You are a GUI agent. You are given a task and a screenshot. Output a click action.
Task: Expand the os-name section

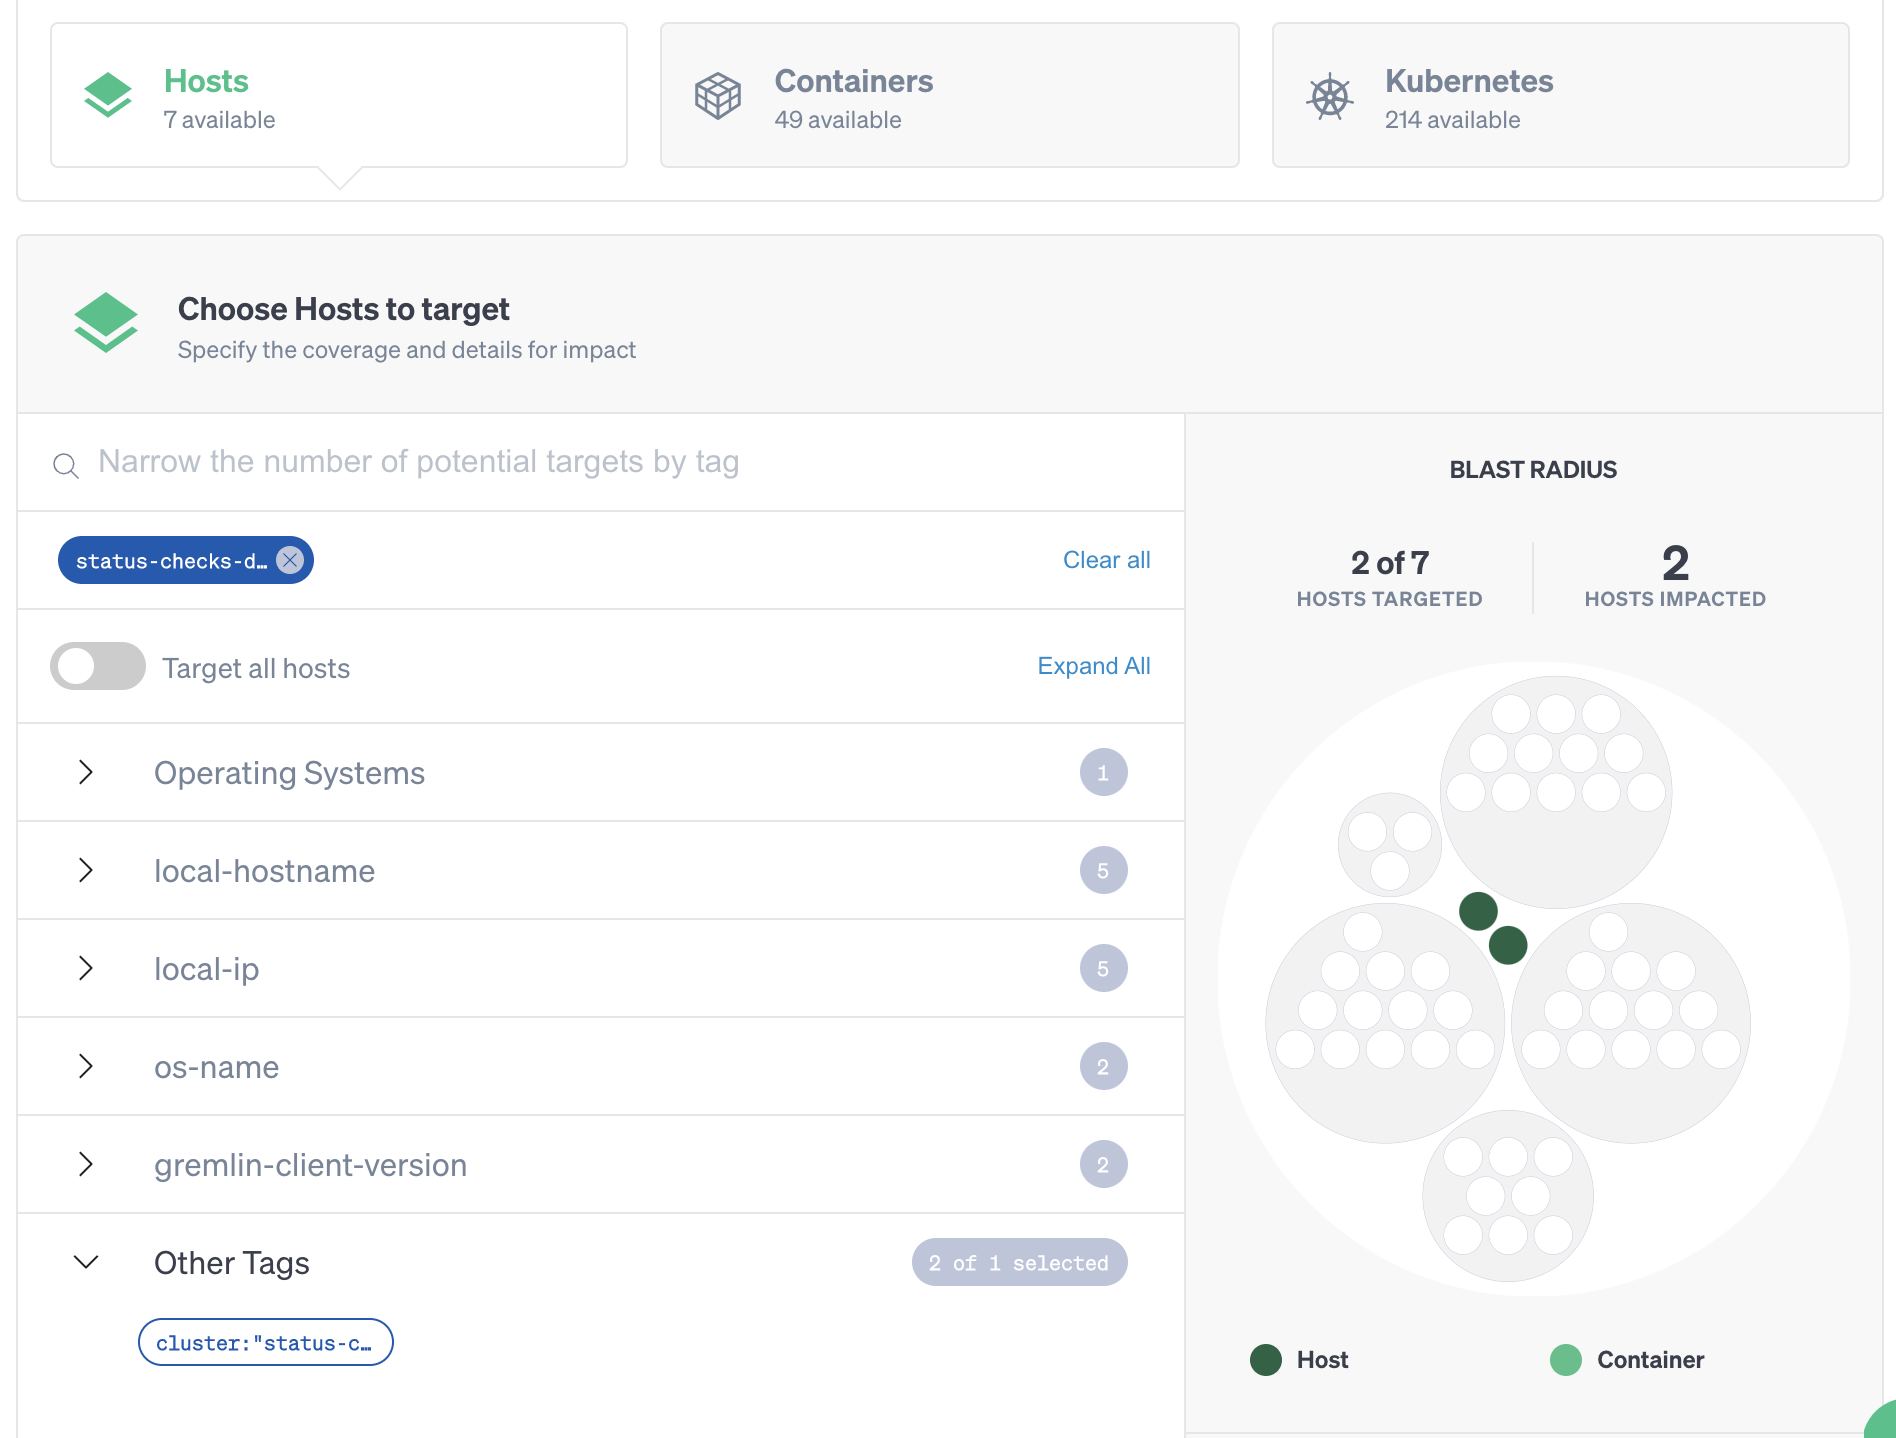86,1066
